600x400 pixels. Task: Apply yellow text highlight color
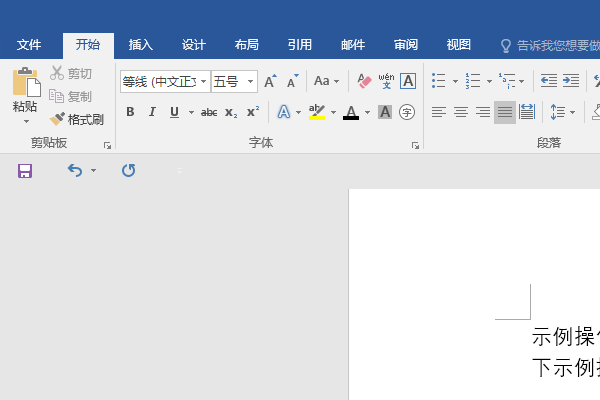(x=317, y=112)
